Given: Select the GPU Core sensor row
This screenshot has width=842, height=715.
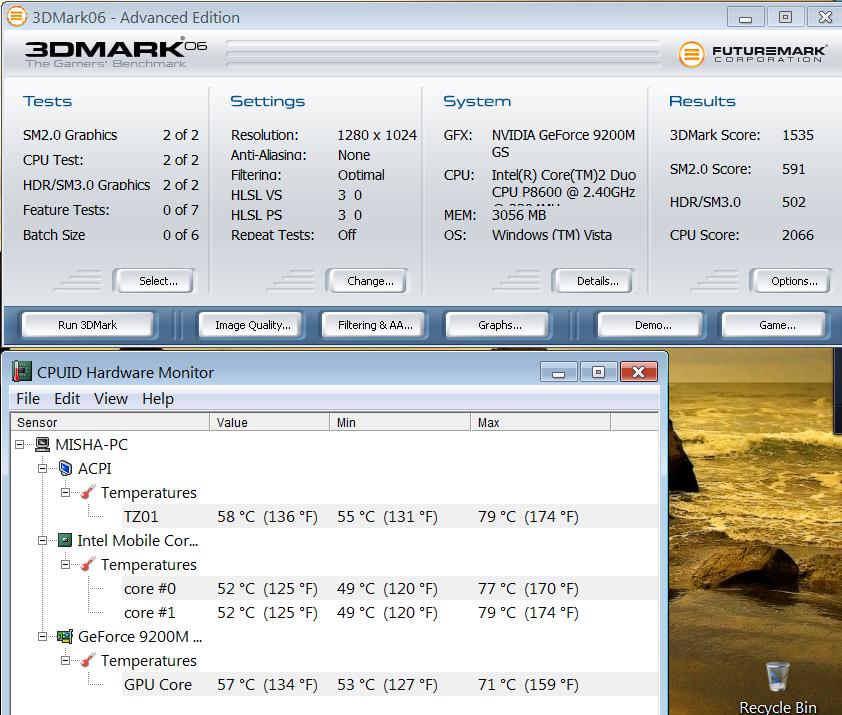Looking at the screenshot, I should (x=389, y=684).
